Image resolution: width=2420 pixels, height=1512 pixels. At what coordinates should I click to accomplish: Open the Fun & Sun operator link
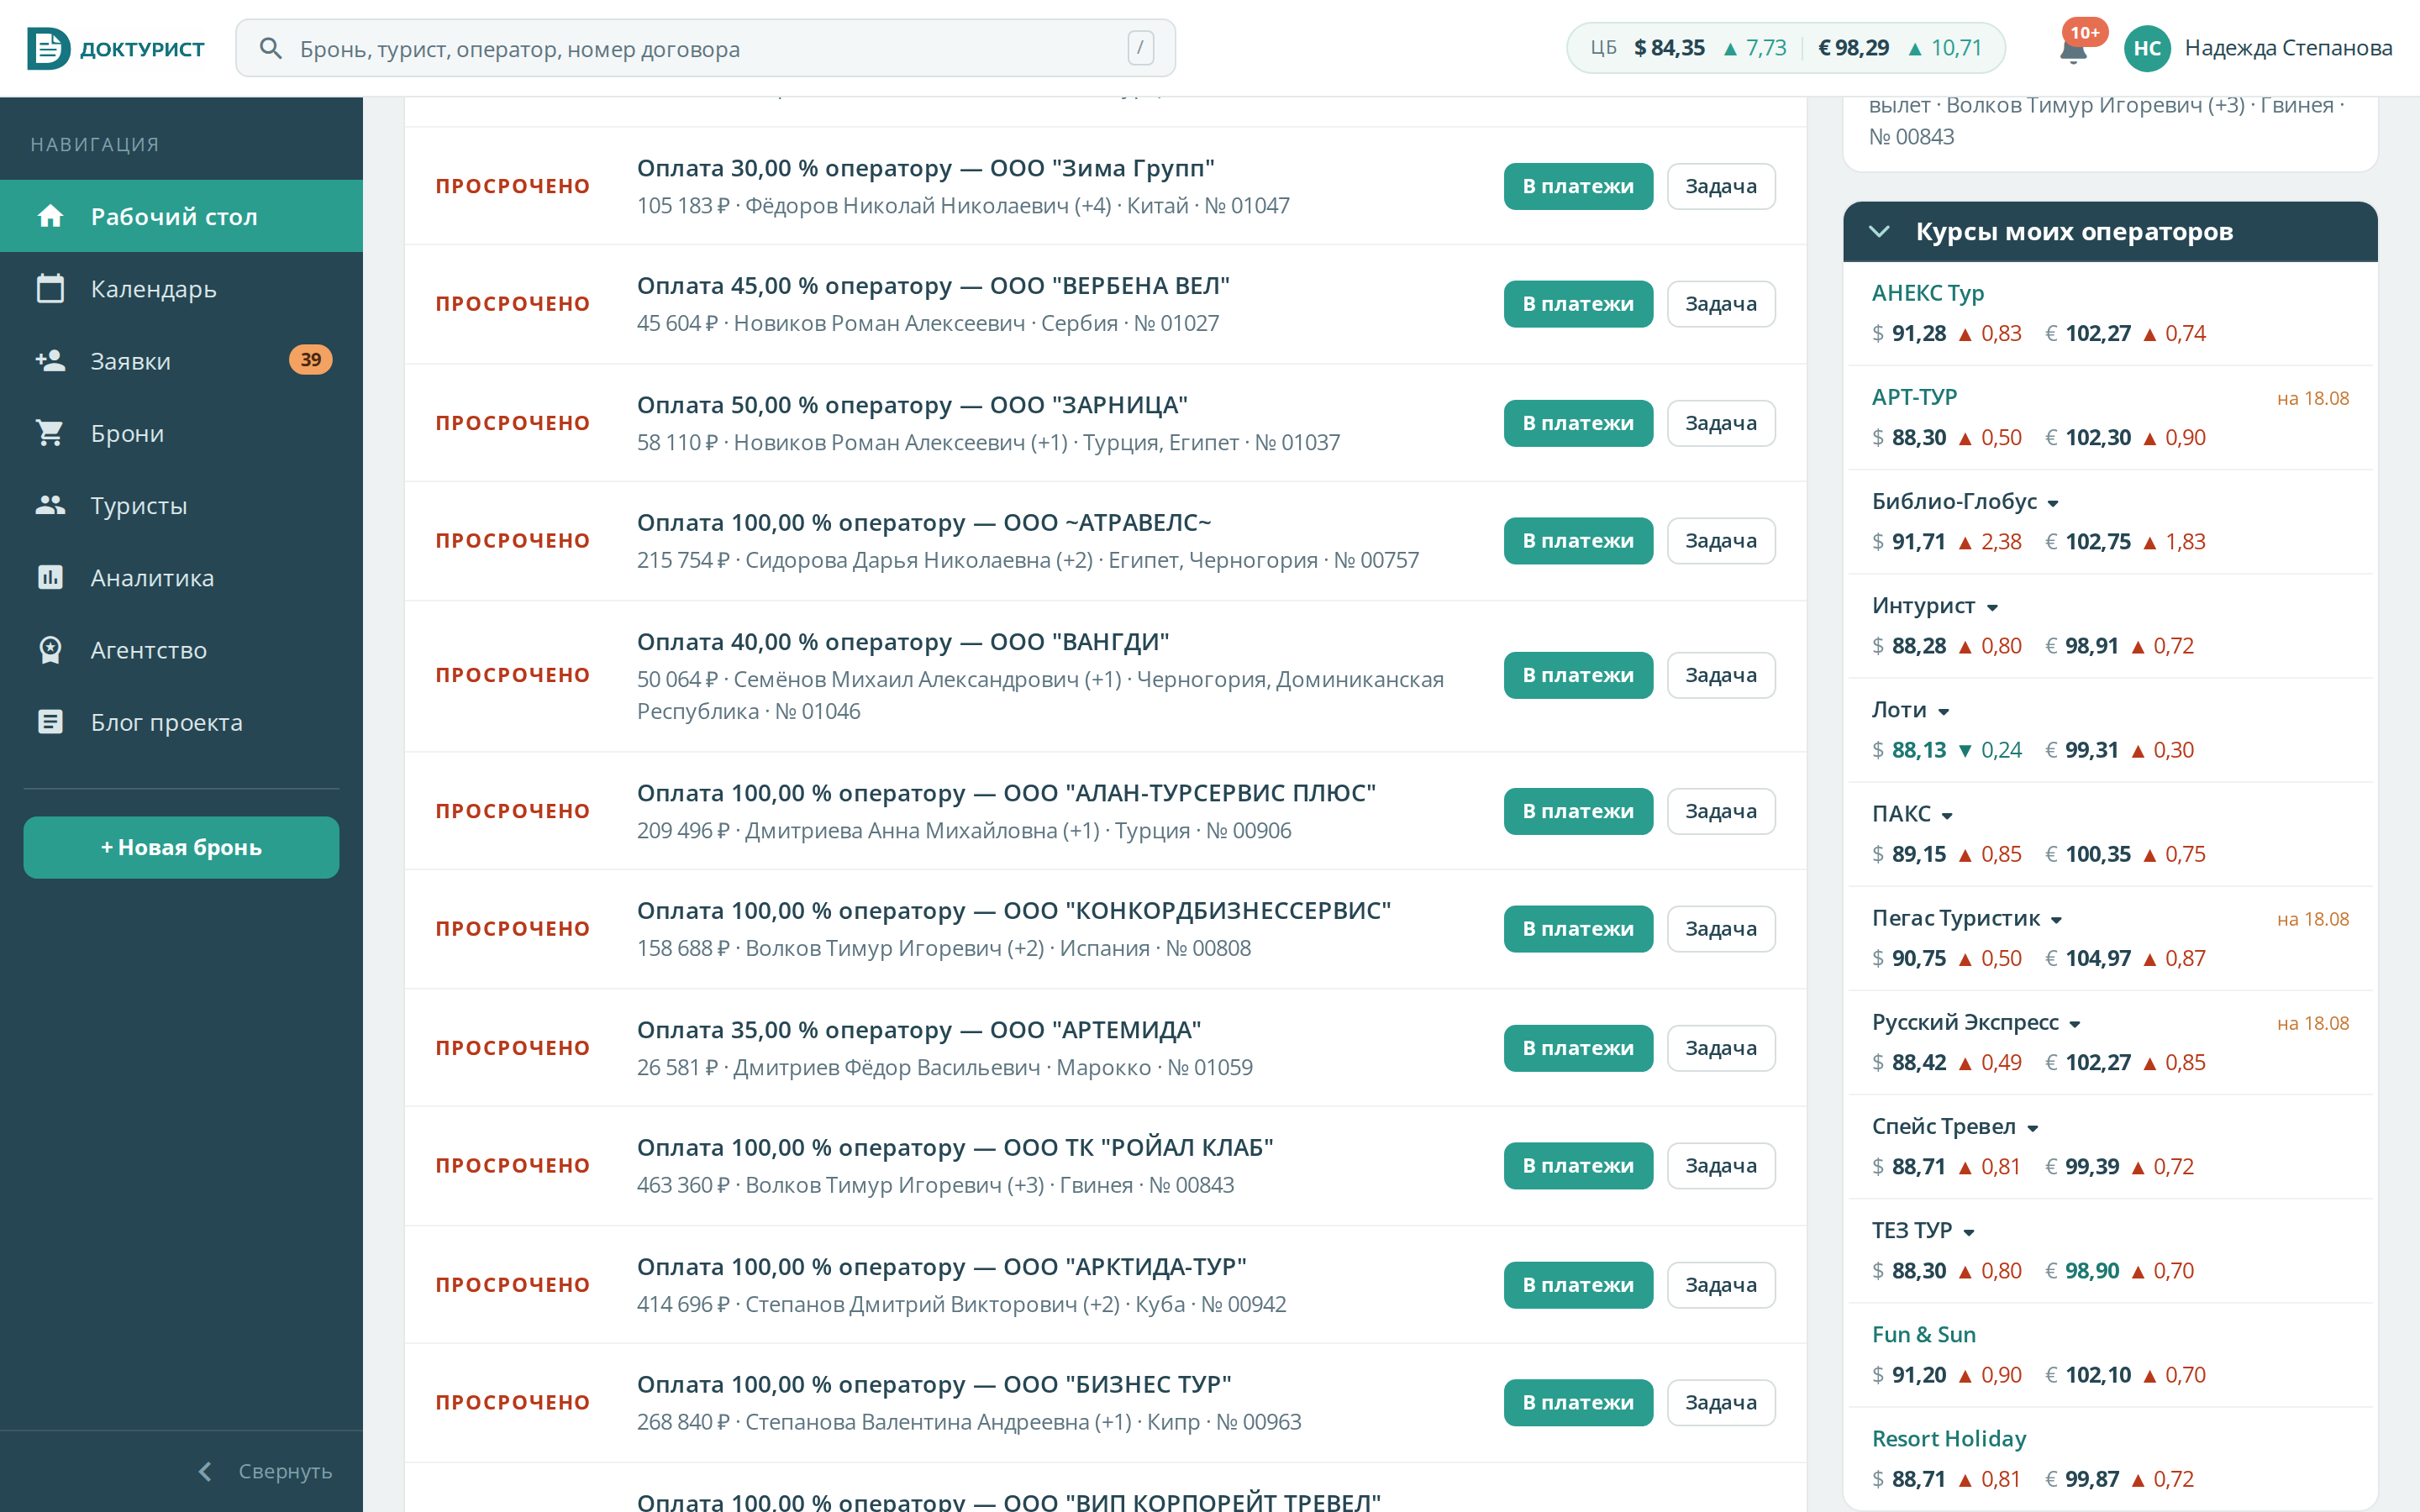pos(1923,1334)
